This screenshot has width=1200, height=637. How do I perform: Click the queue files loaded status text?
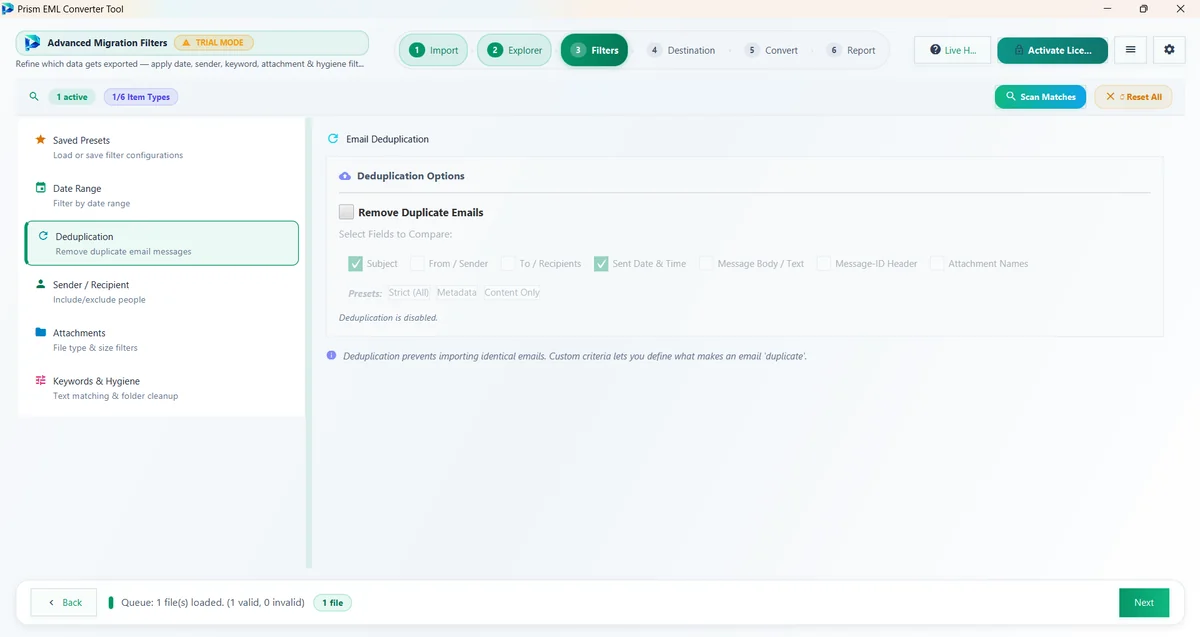[x=212, y=603]
